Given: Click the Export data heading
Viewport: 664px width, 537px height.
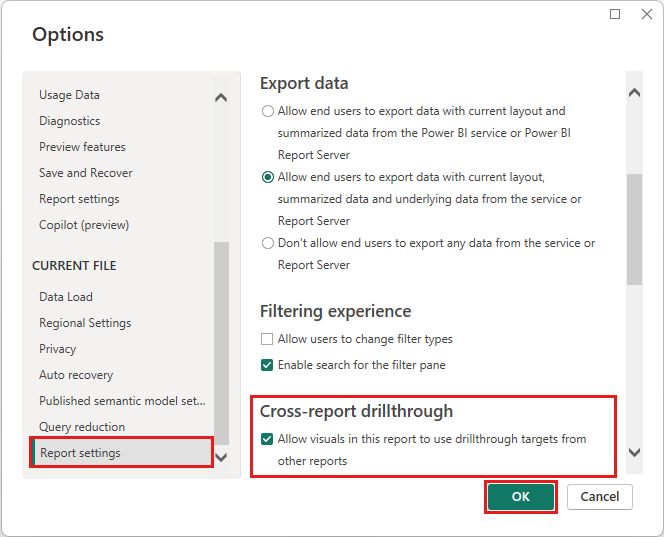Looking at the screenshot, I should (x=304, y=83).
